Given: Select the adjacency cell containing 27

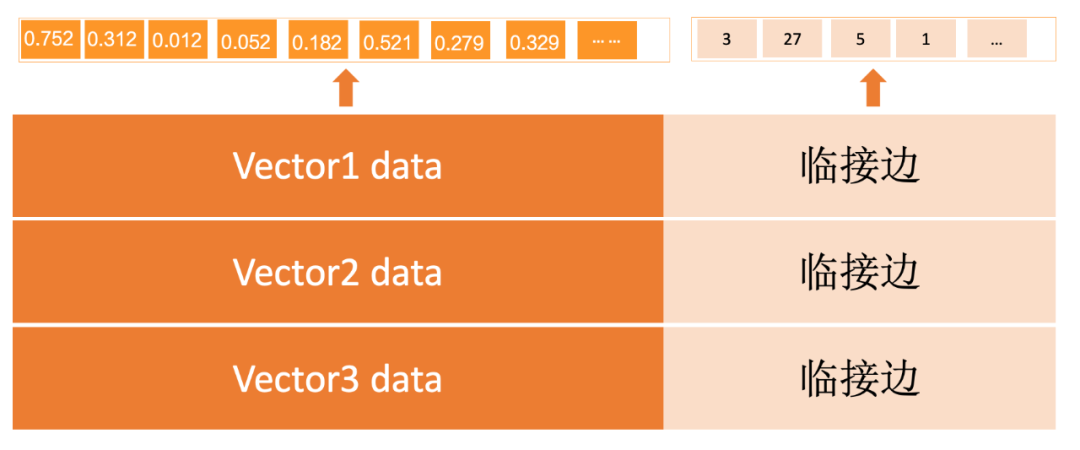Looking at the screenshot, I should click(x=792, y=39).
